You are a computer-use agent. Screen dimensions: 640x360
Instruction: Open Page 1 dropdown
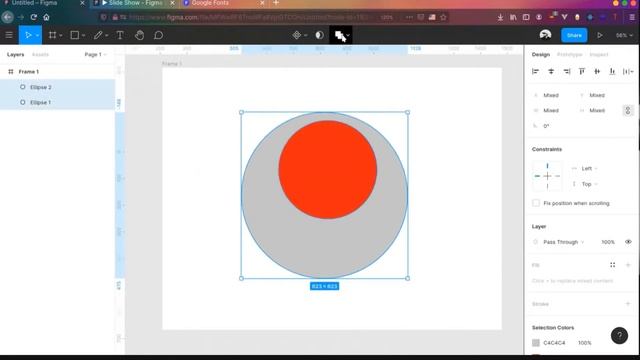tap(95, 54)
